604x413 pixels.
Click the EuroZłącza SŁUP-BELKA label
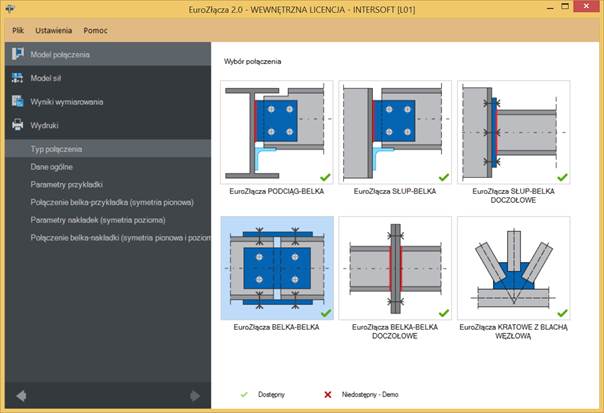[x=395, y=191]
